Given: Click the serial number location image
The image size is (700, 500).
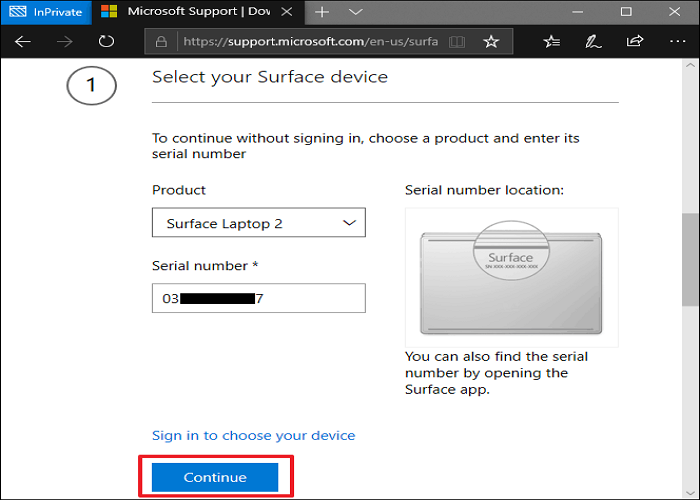Looking at the screenshot, I should pos(511,277).
